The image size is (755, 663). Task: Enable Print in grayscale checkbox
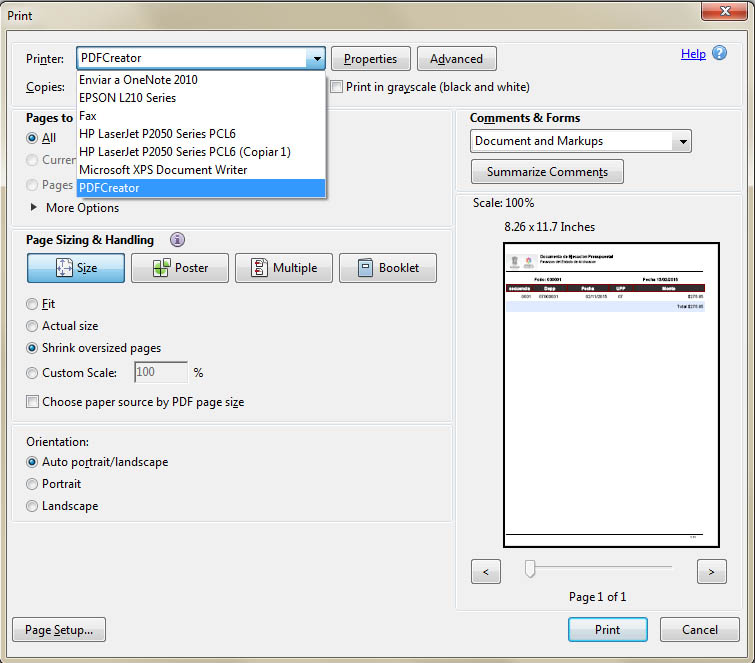coord(336,87)
